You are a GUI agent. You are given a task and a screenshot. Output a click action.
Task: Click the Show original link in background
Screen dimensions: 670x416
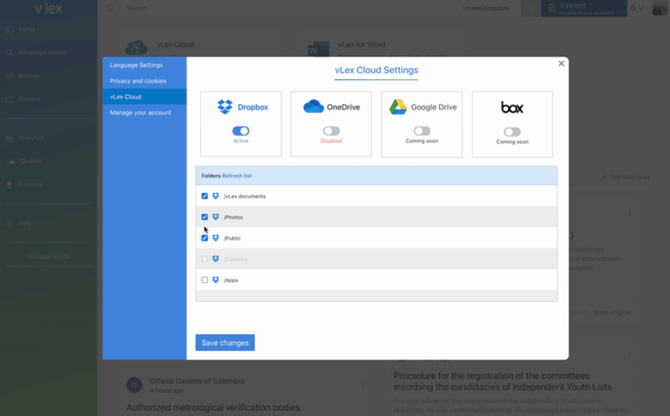(612, 312)
